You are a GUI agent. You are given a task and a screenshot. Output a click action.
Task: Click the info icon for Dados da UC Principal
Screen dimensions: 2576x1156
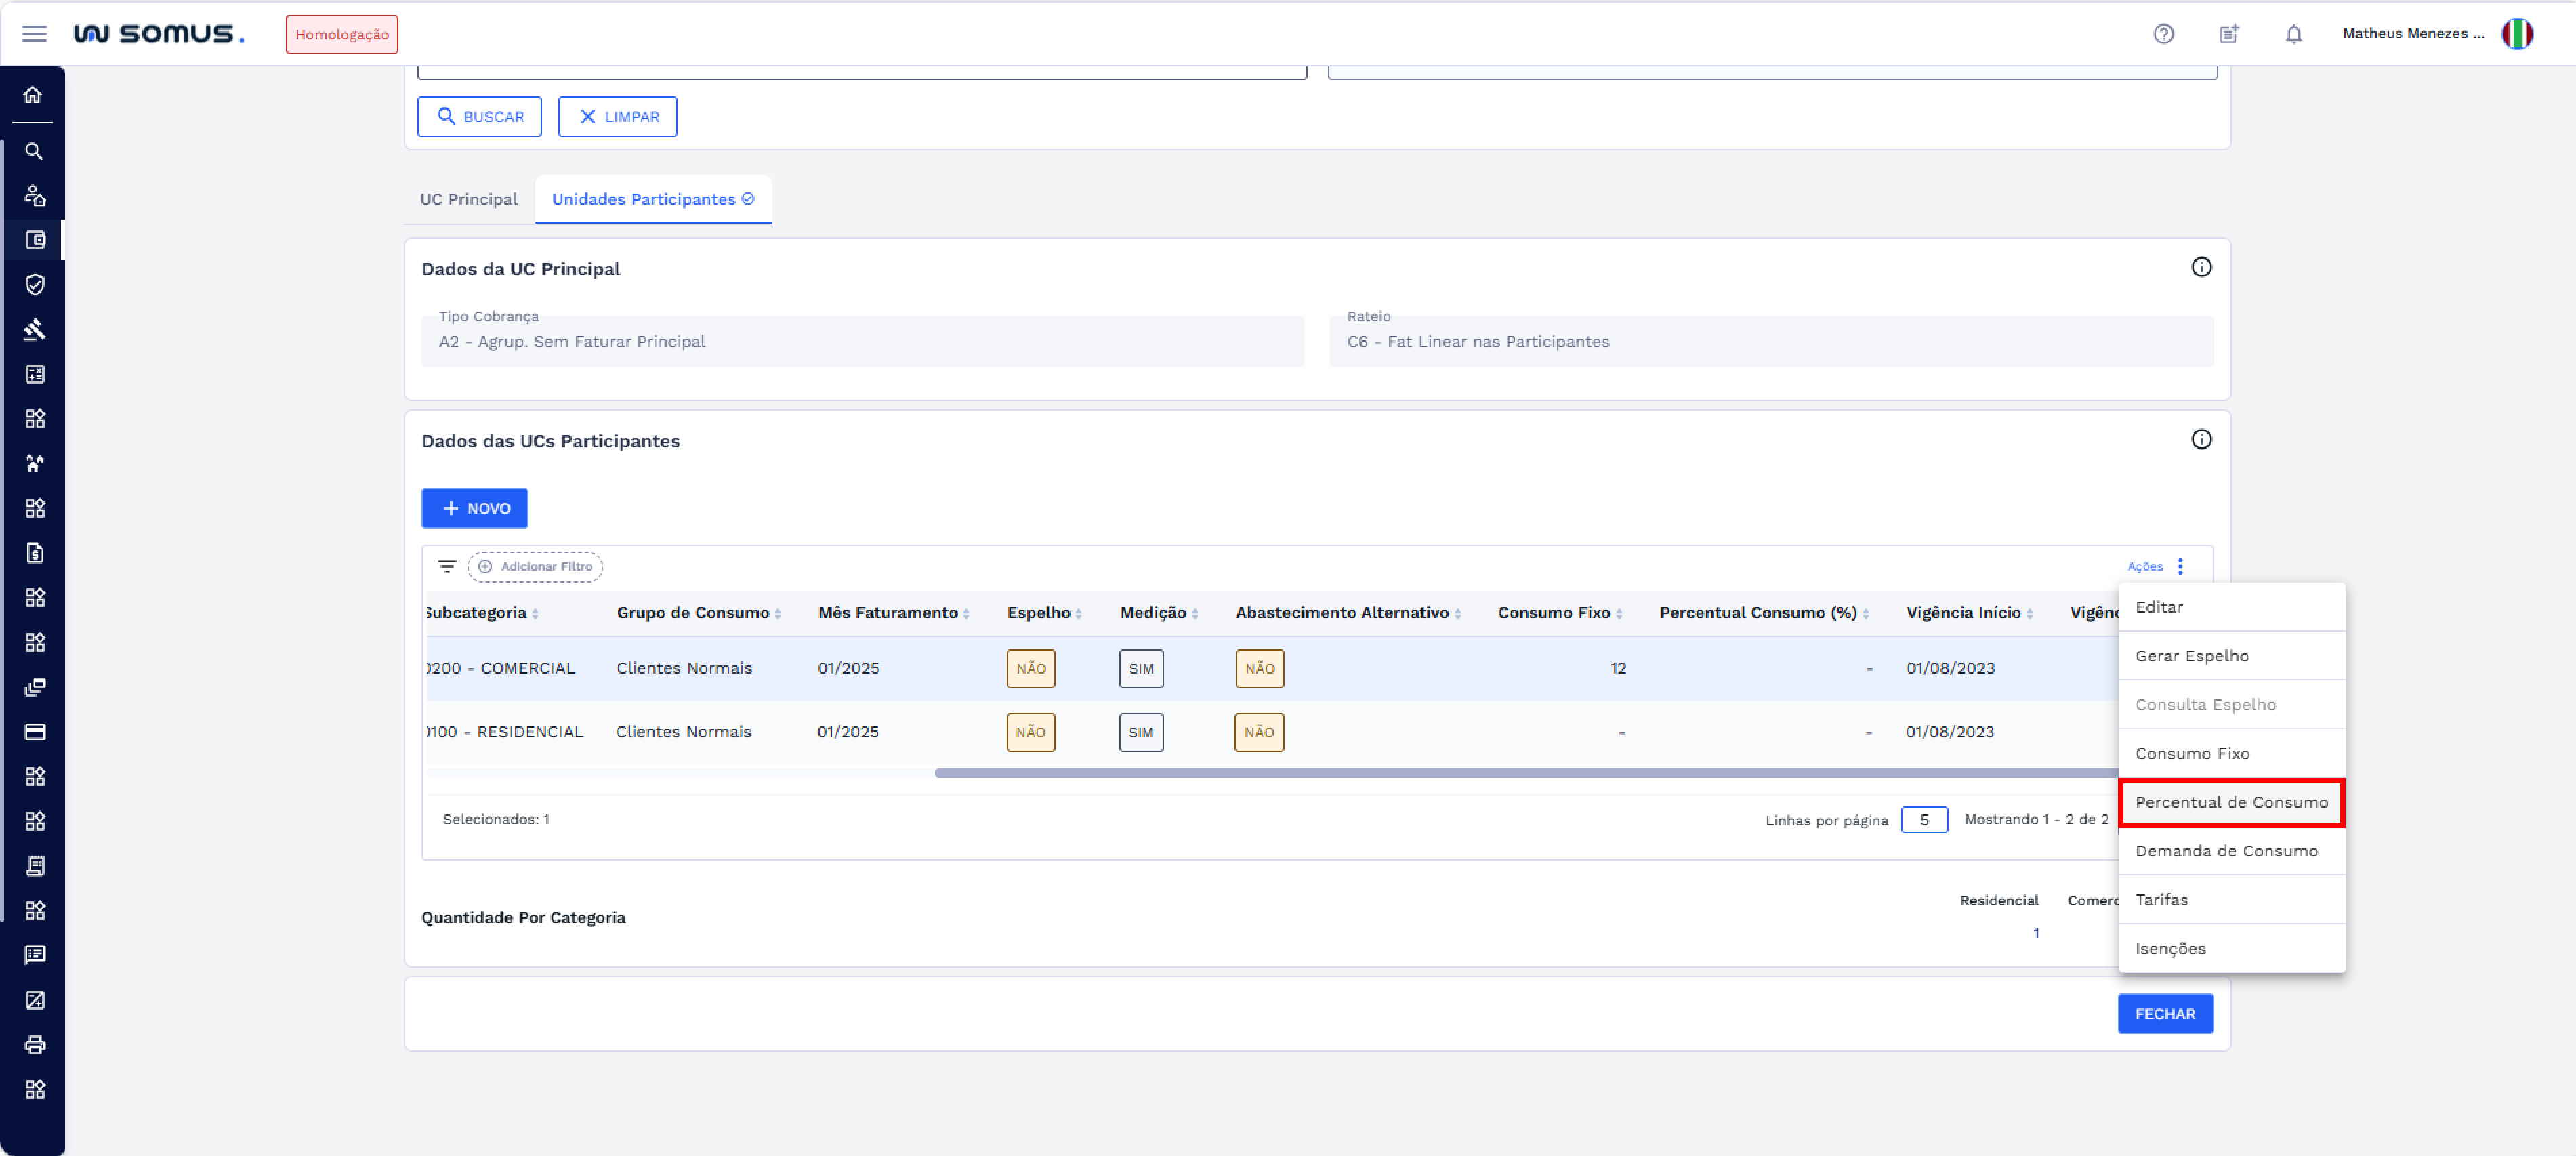(x=2201, y=268)
